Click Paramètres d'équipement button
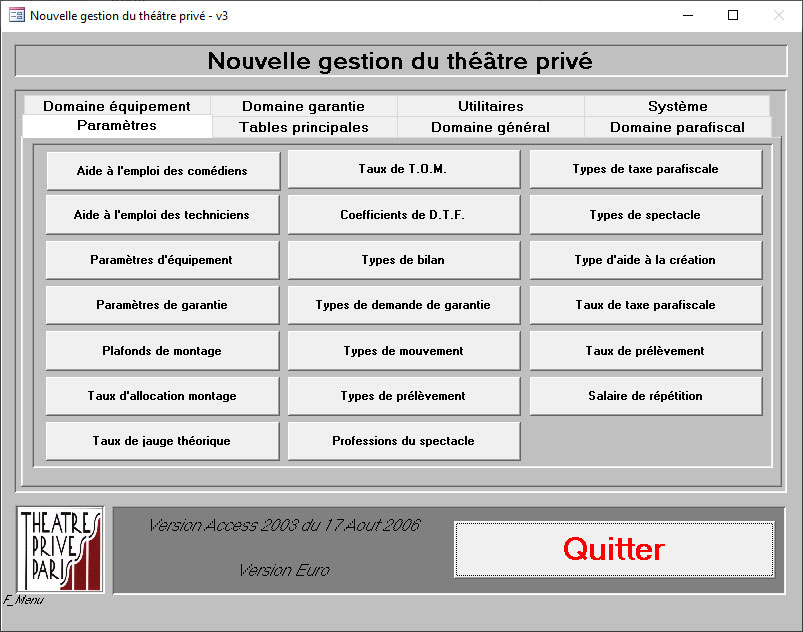The image size is (803, 632). (162, 260)
